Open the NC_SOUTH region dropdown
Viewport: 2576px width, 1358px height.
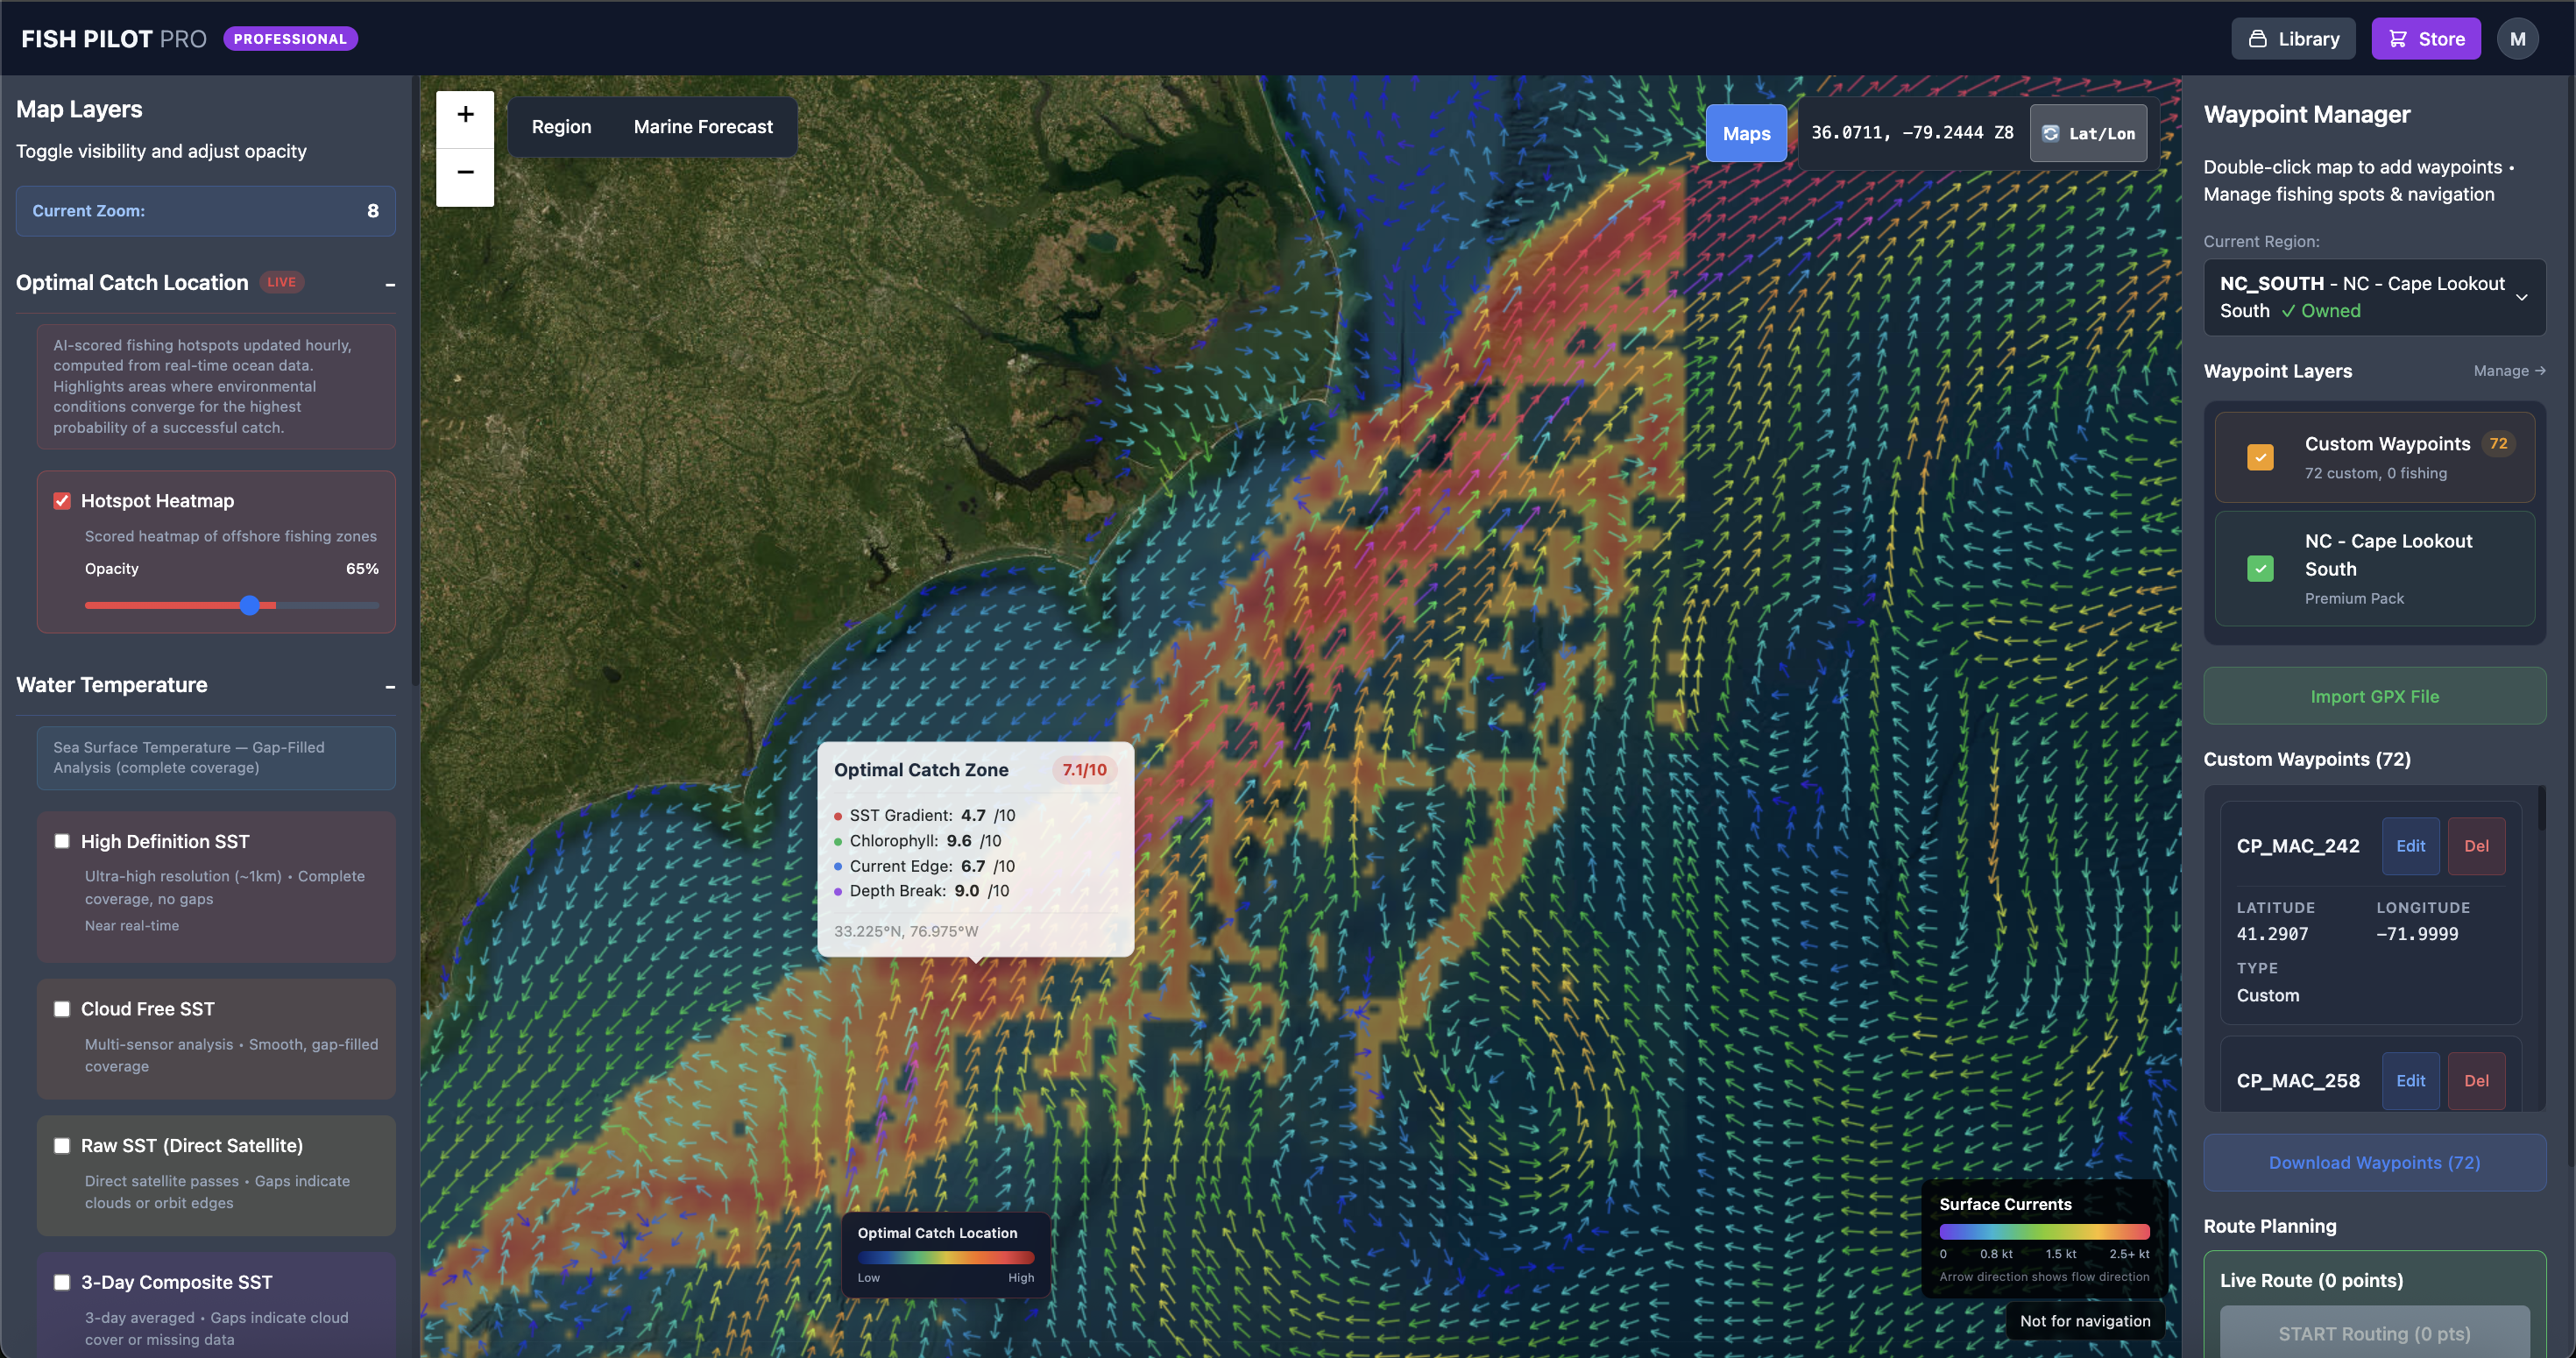2374,296
